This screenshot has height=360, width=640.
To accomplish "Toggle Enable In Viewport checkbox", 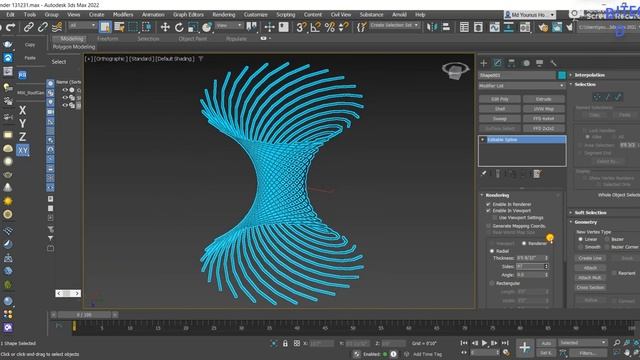I will pos(489,211).
